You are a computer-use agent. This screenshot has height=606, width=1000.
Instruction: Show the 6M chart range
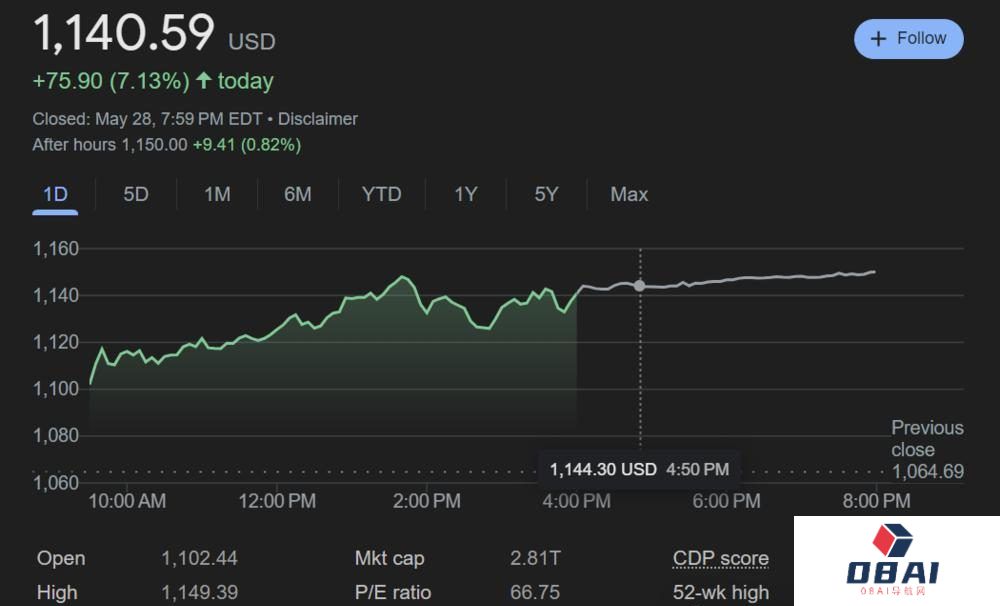pyautogui.click(x=298, y=194)
